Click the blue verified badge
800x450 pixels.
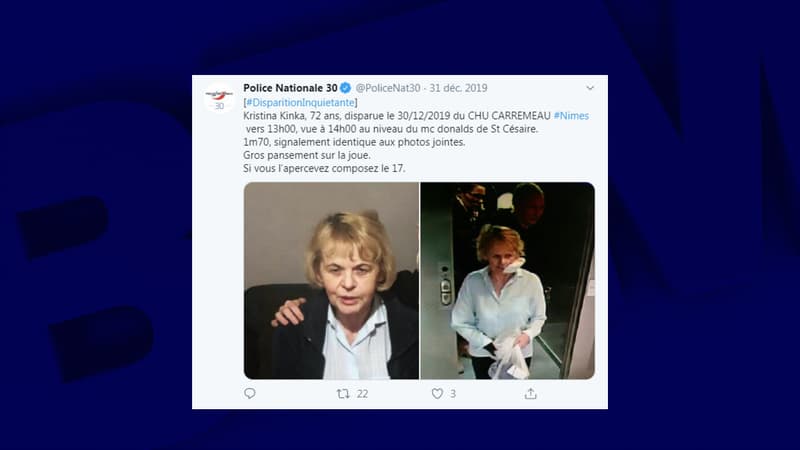tap(345, 88)
